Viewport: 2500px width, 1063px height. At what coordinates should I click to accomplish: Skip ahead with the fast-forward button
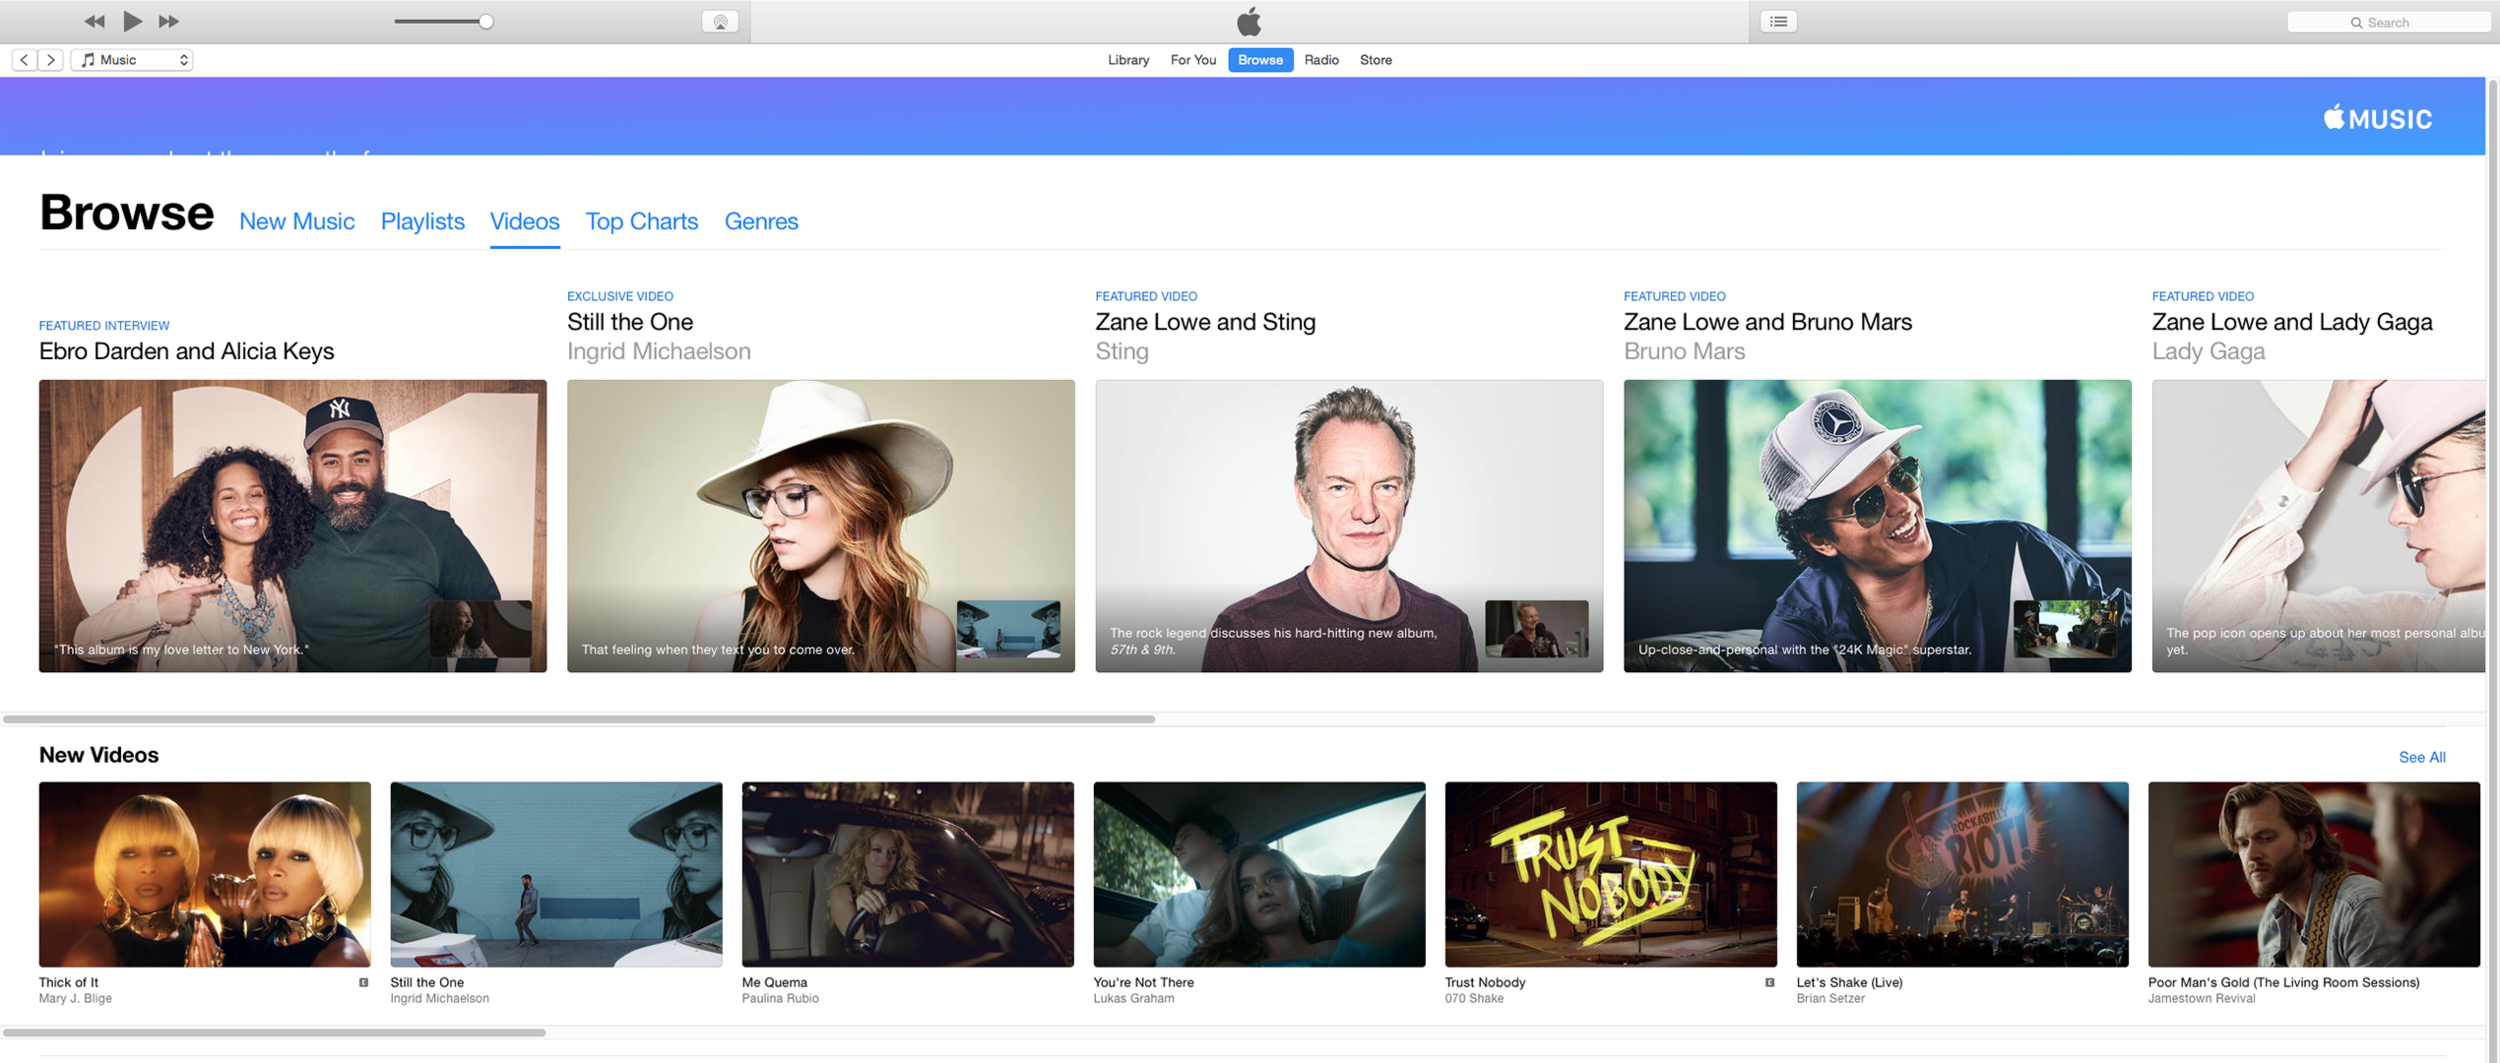pyautogui.click(x=169, y=21)
